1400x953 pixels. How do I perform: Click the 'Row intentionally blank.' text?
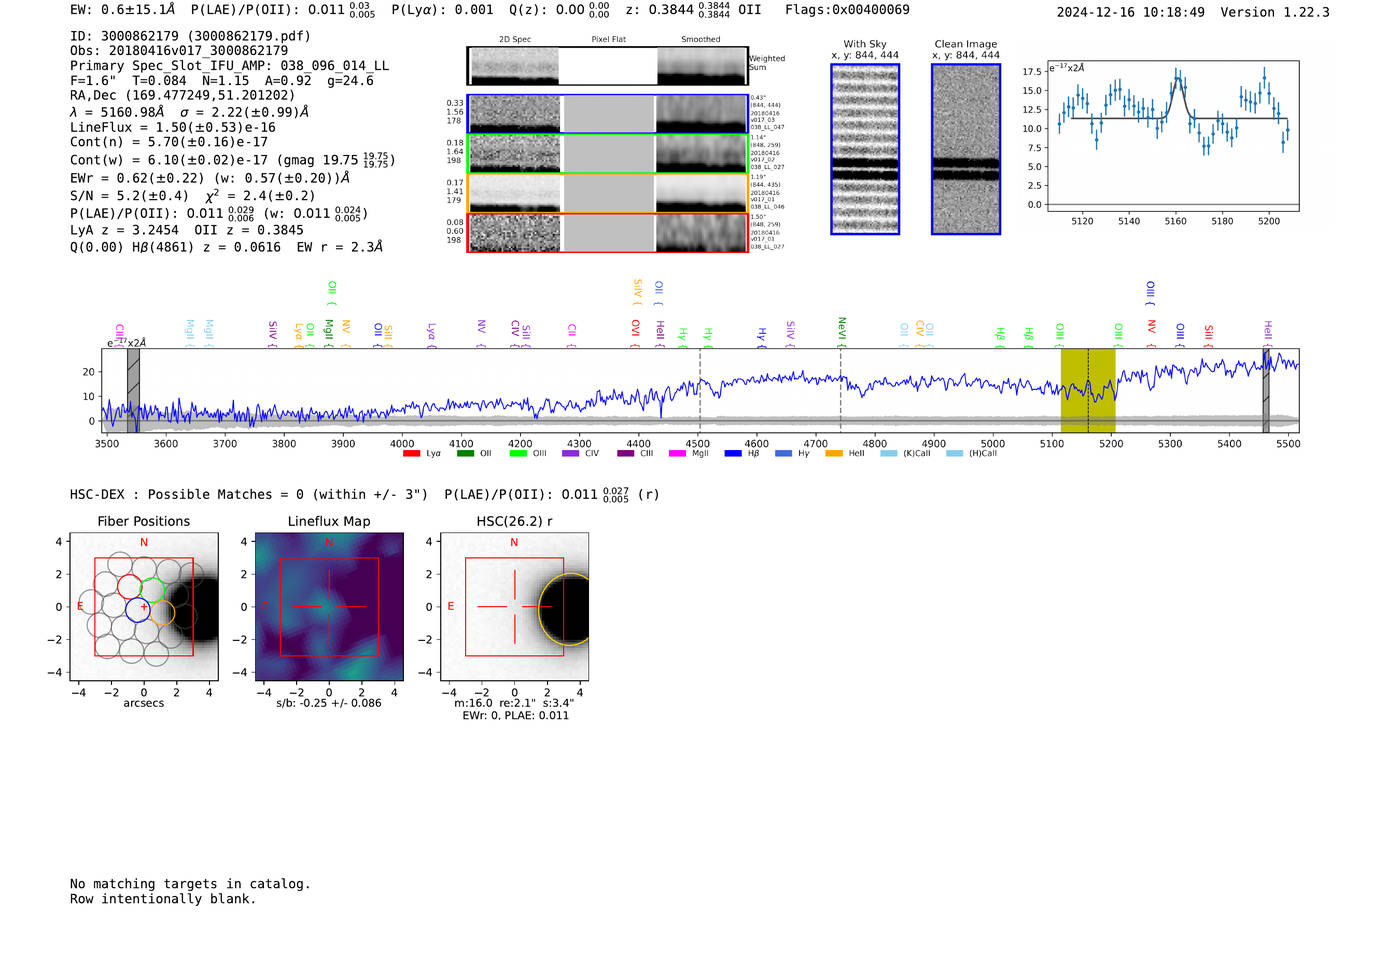click(163, 899)
